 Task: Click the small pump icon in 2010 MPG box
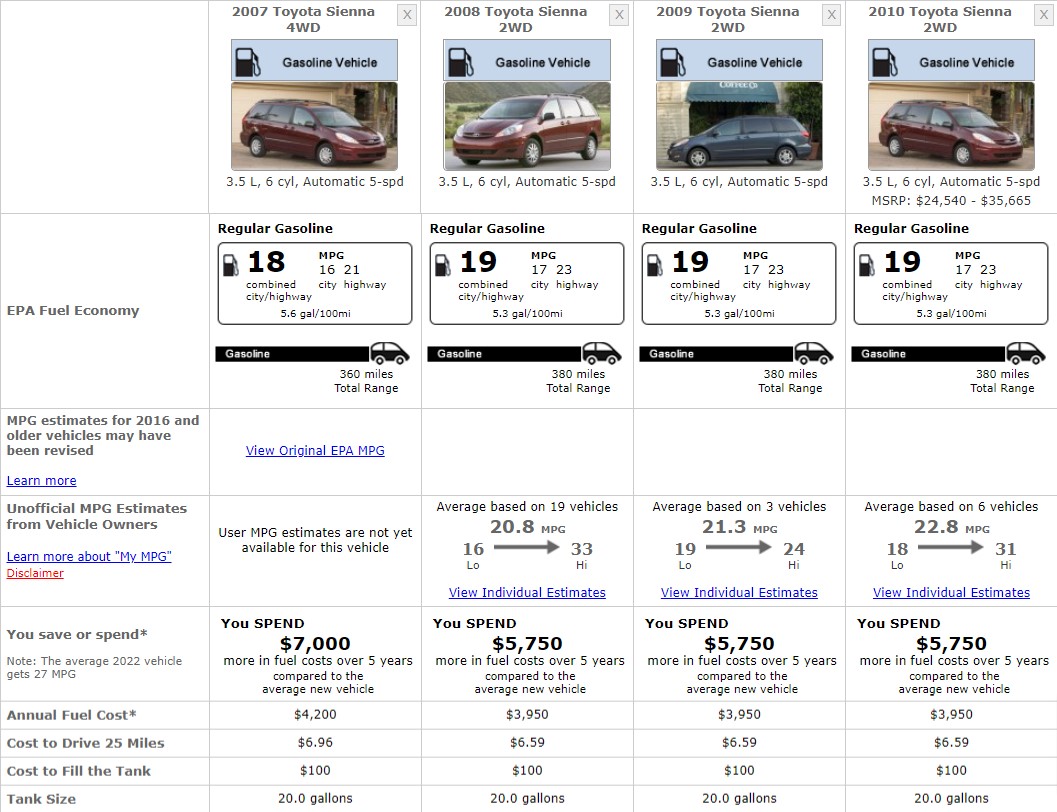867,266
